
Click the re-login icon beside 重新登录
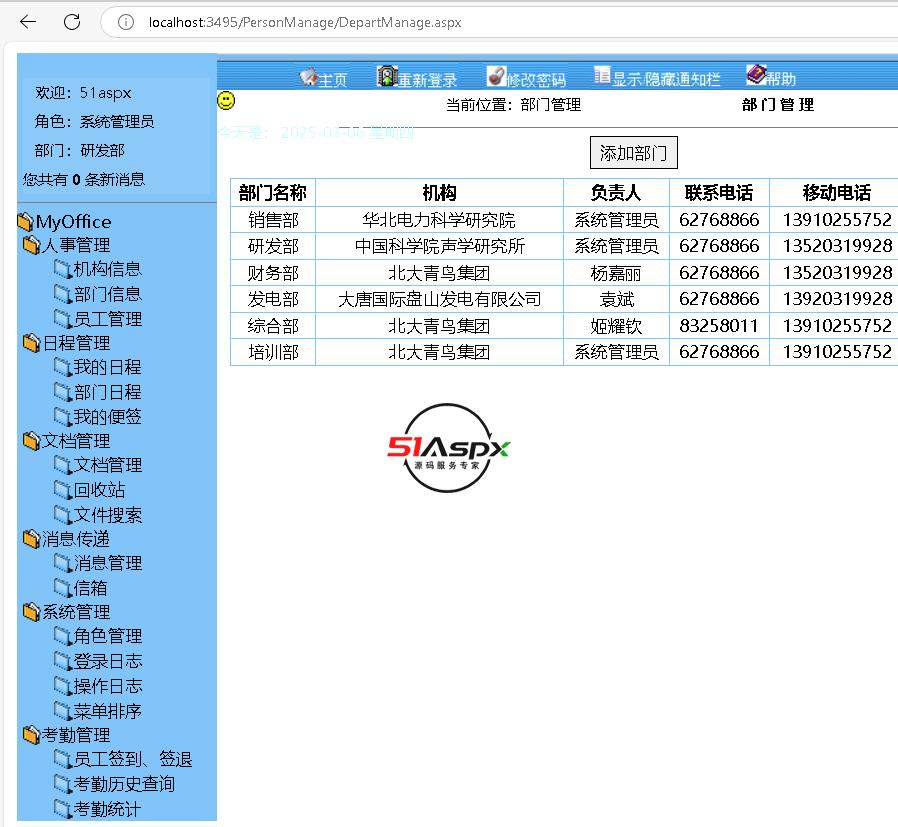pyautogui.click(x=387, y=76)
